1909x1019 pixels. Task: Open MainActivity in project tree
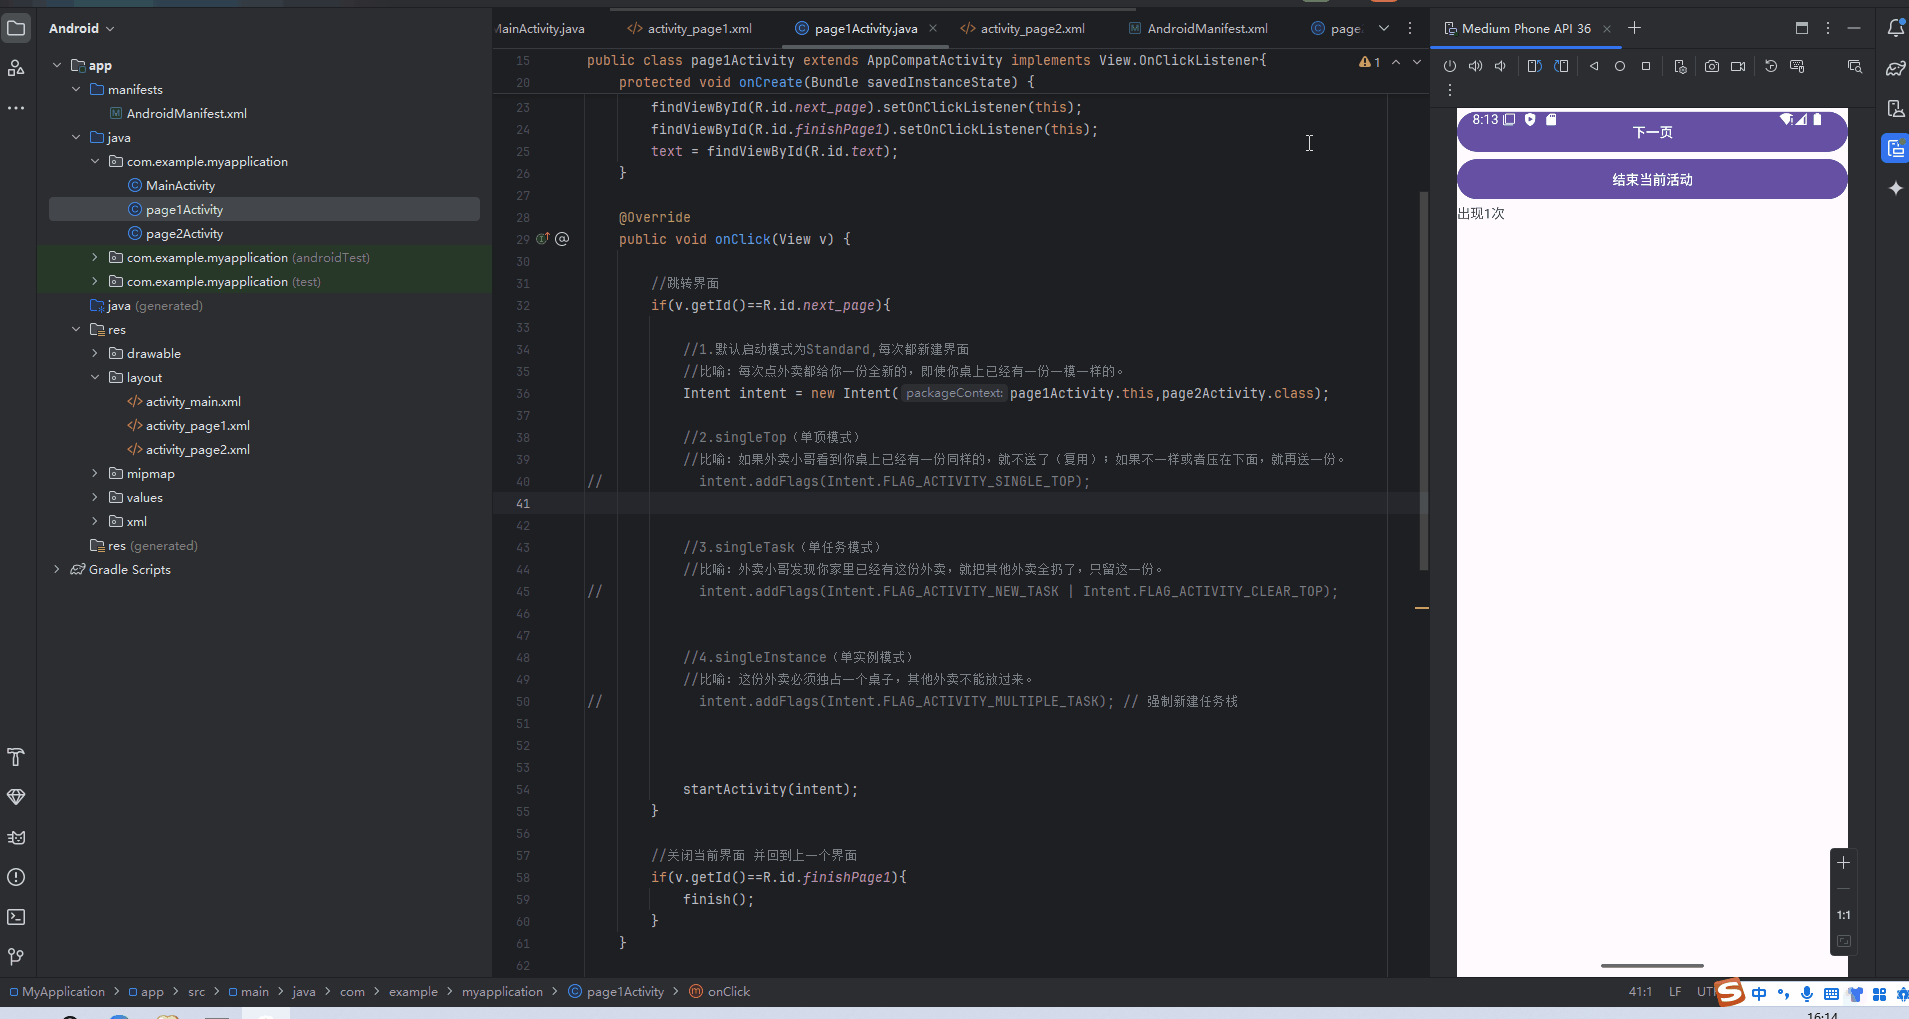coord(180,185)
